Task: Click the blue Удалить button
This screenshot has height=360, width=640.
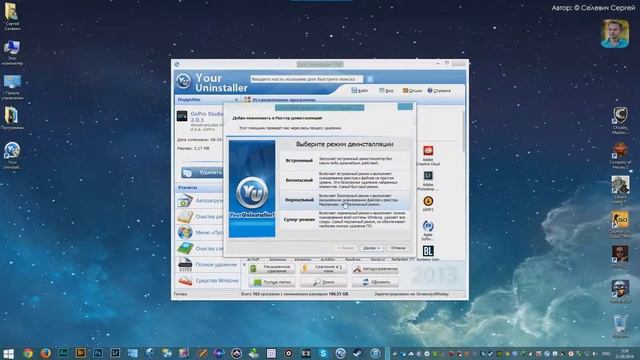Action: (203, 173)
